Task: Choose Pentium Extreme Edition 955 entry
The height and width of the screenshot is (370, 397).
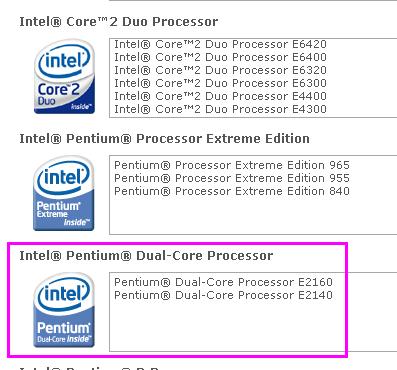Action: click(x=232, y=178)
